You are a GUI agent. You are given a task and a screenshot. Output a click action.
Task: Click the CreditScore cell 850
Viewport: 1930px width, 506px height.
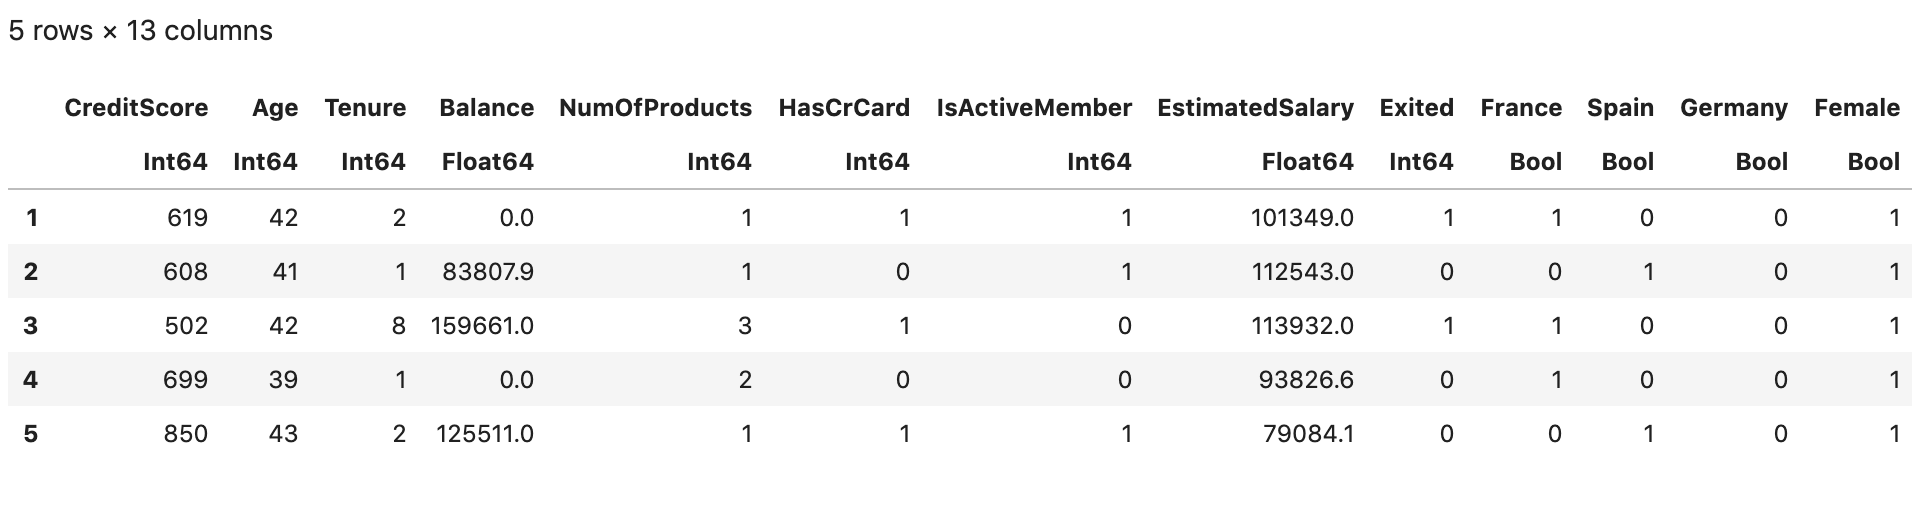point(185,434)
